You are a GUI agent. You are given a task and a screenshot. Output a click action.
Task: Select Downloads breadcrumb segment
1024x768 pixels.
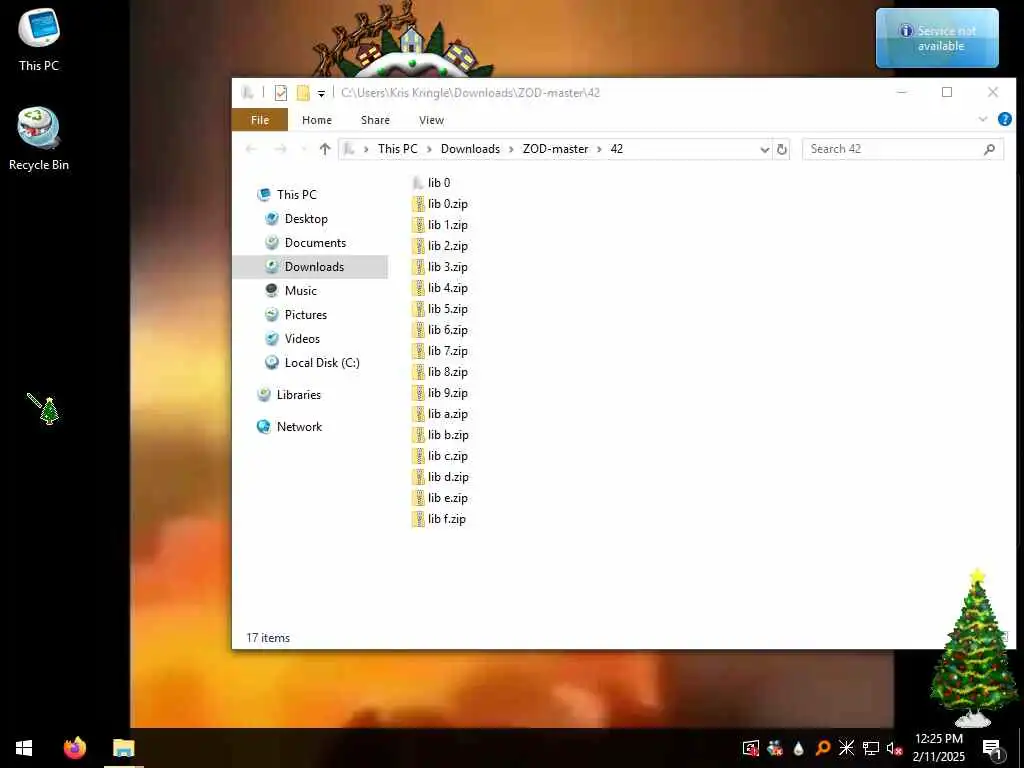[470, 149]
